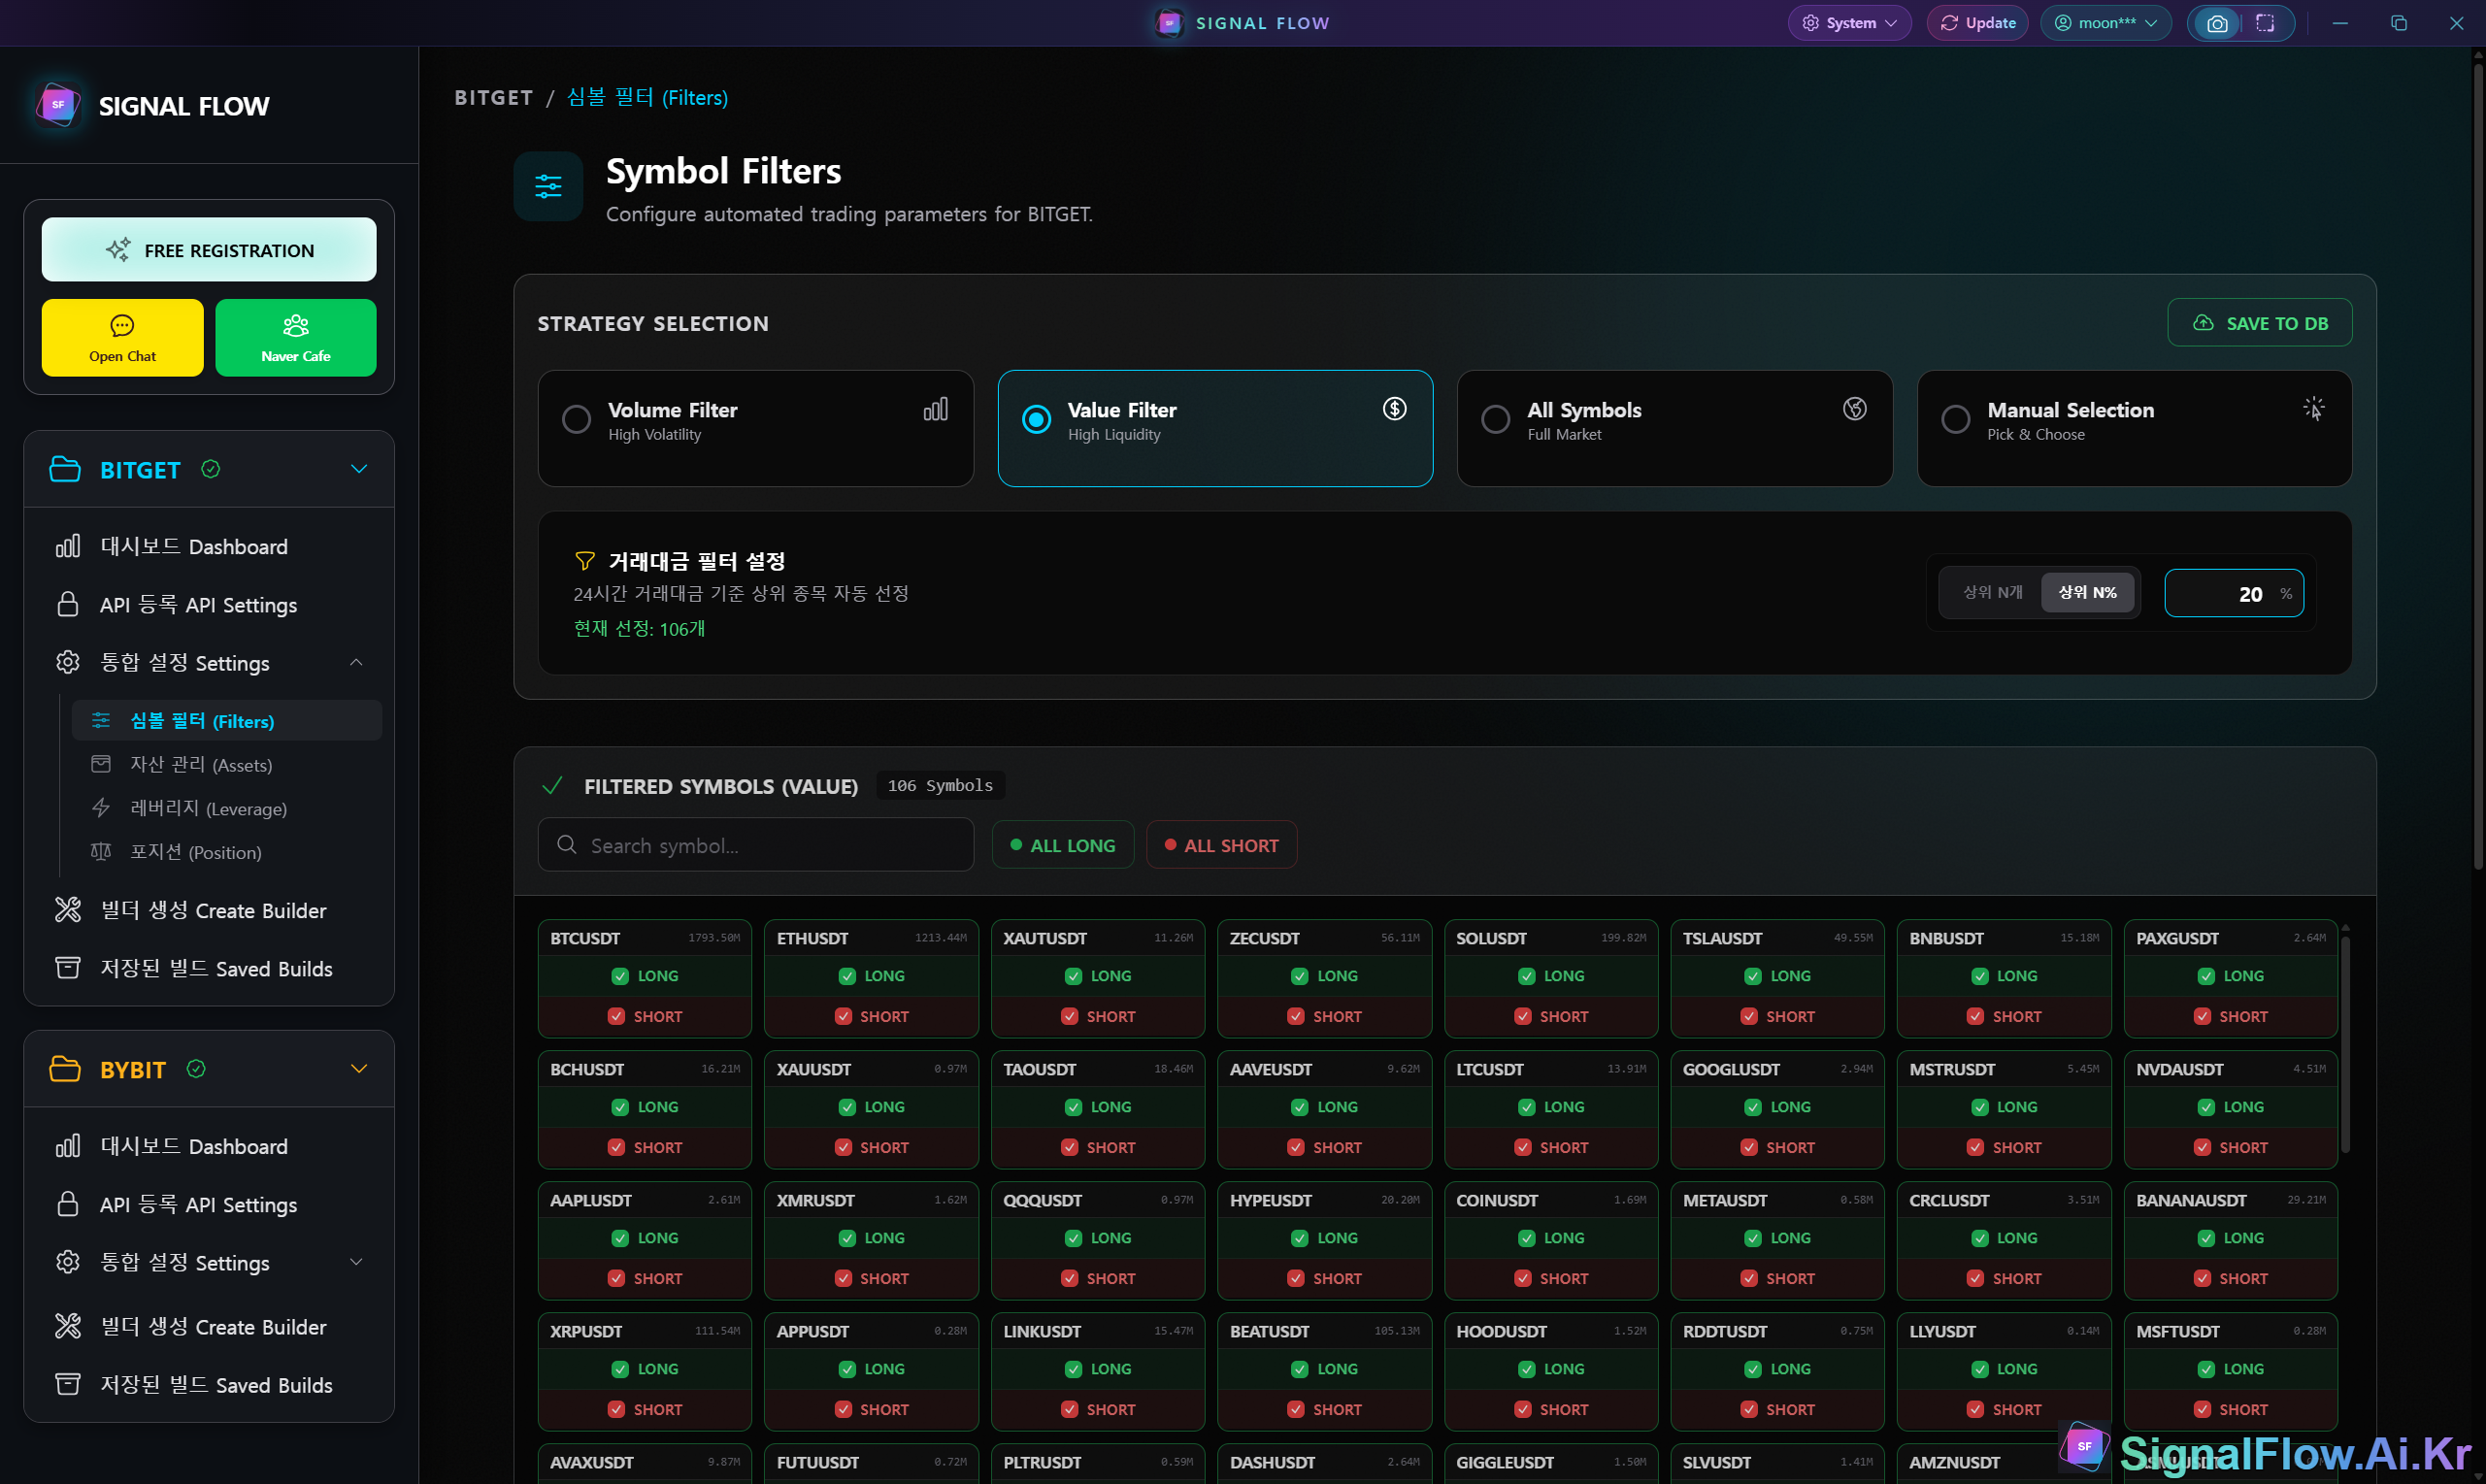Click the ALL SHORT button
Screen dimensions: 2486x1484
1221,845
